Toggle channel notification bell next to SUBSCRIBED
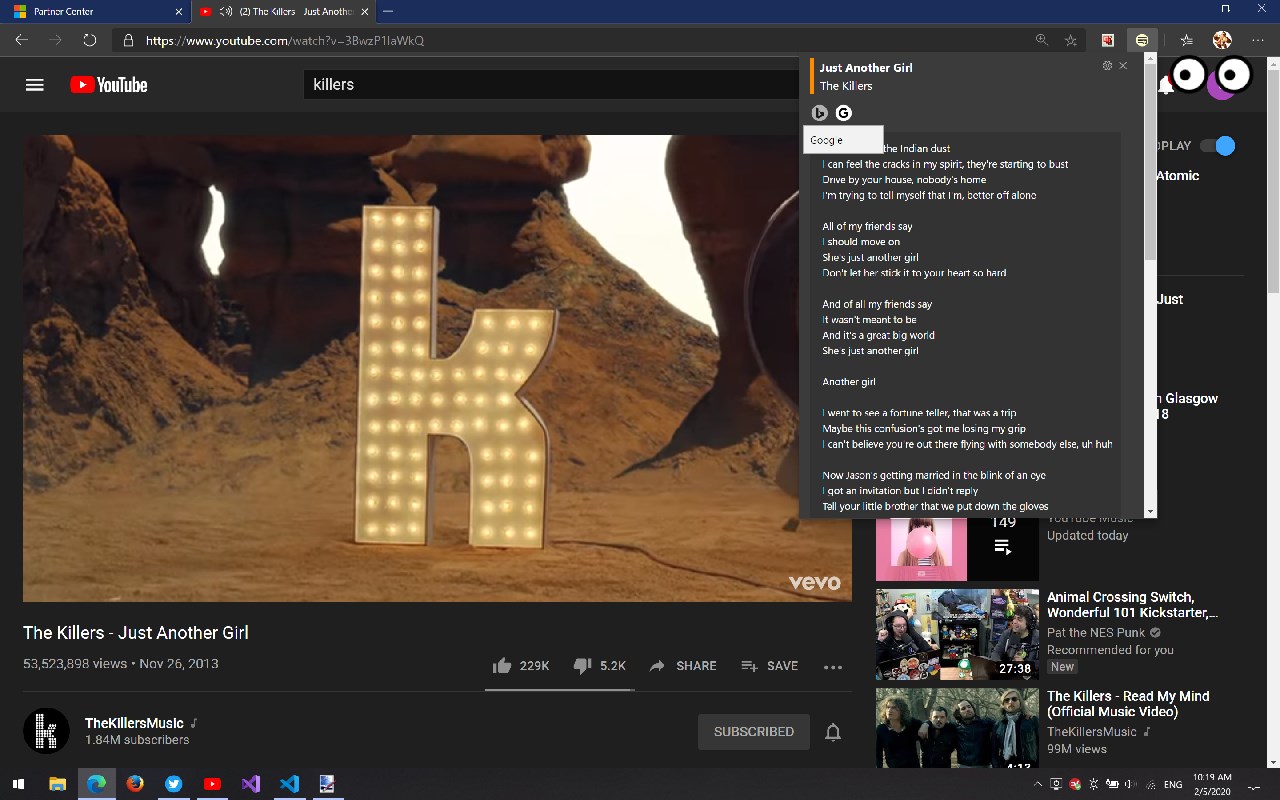The height and width of the screenshot is (800, 1280). click(x=833, y=732)
